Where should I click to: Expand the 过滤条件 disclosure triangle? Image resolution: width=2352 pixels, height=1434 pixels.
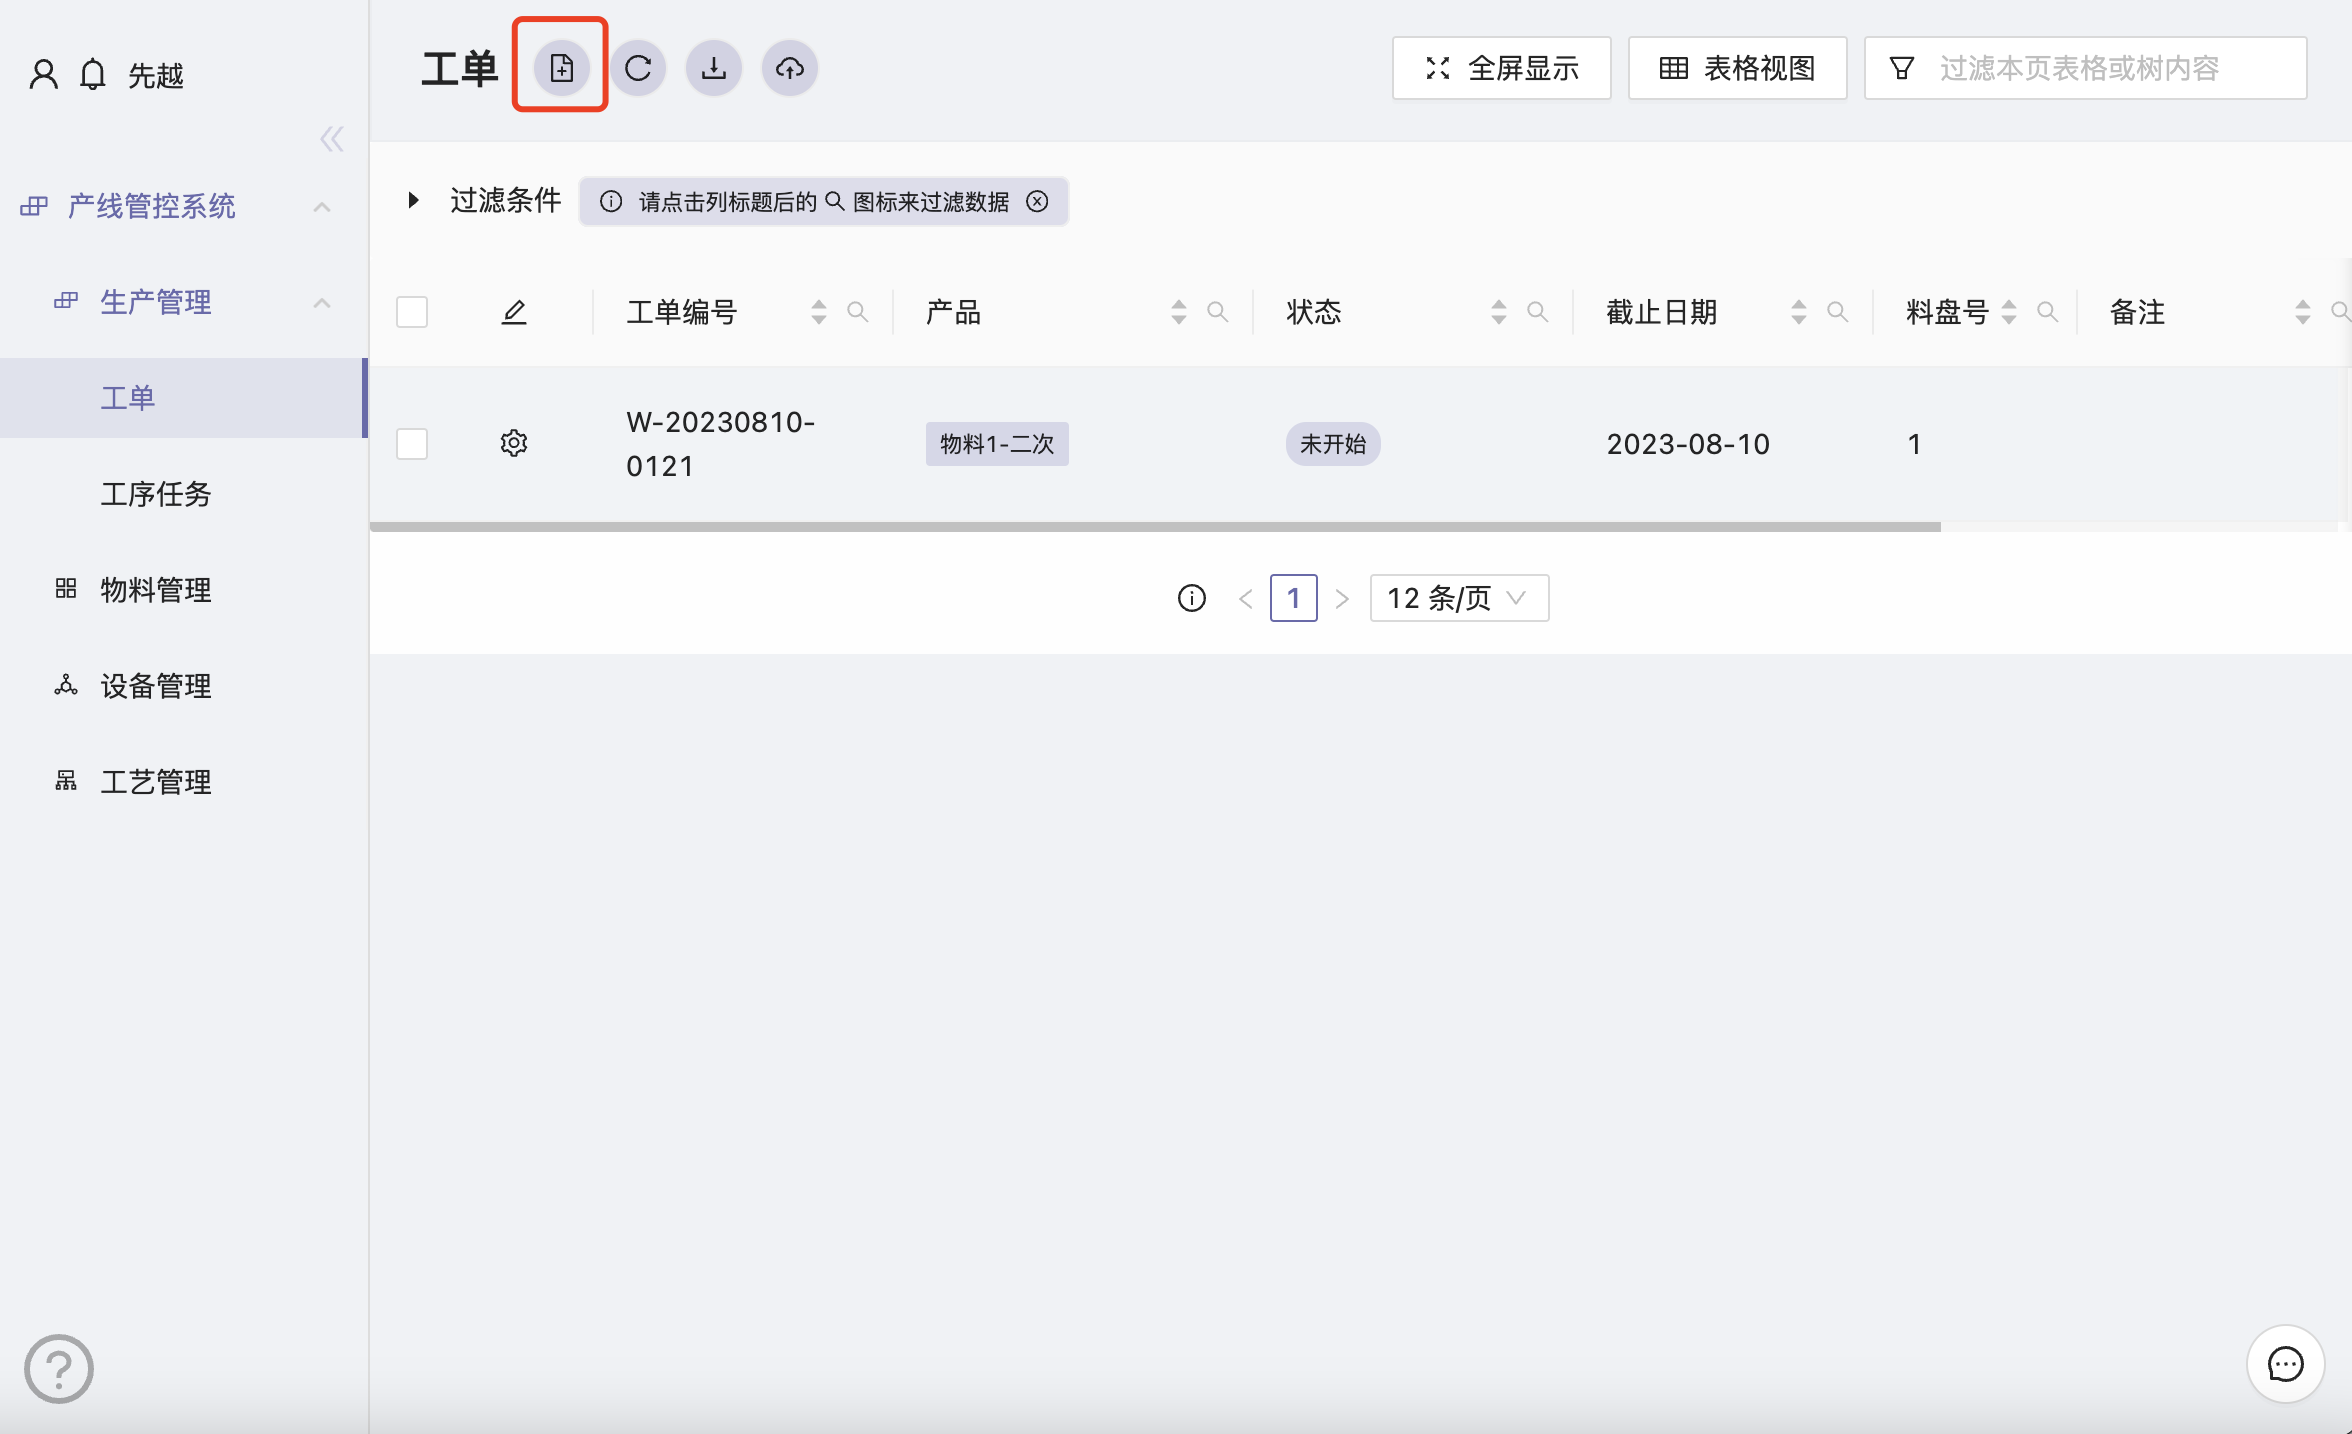(413, 200)
